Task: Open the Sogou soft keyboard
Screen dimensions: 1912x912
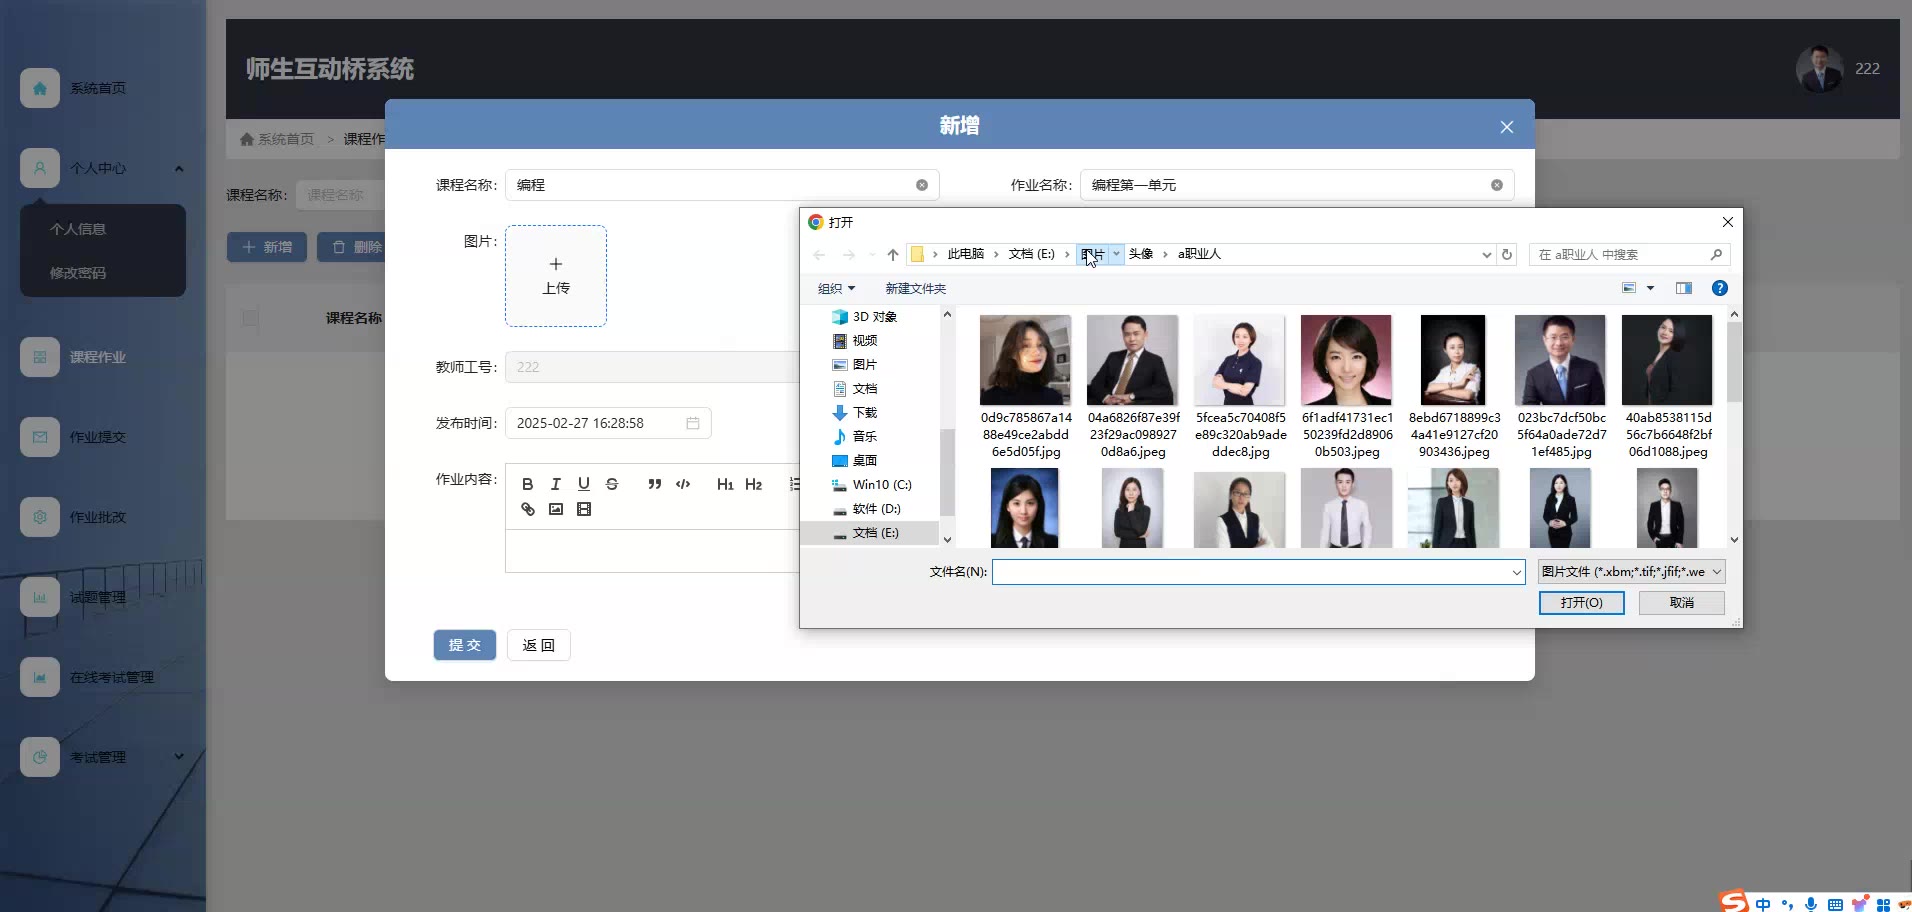Action: tap(1835, 904)
